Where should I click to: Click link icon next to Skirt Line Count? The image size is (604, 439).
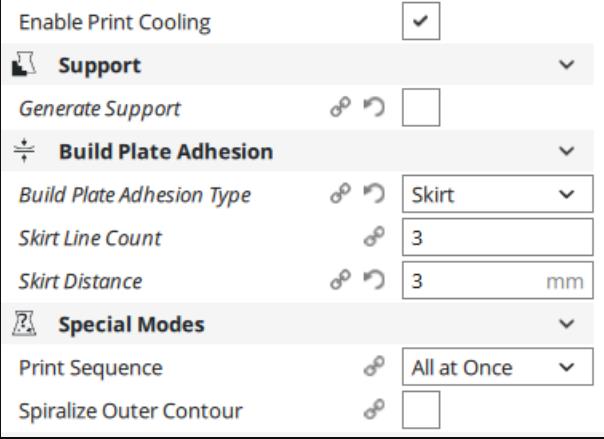click(374, 236)
